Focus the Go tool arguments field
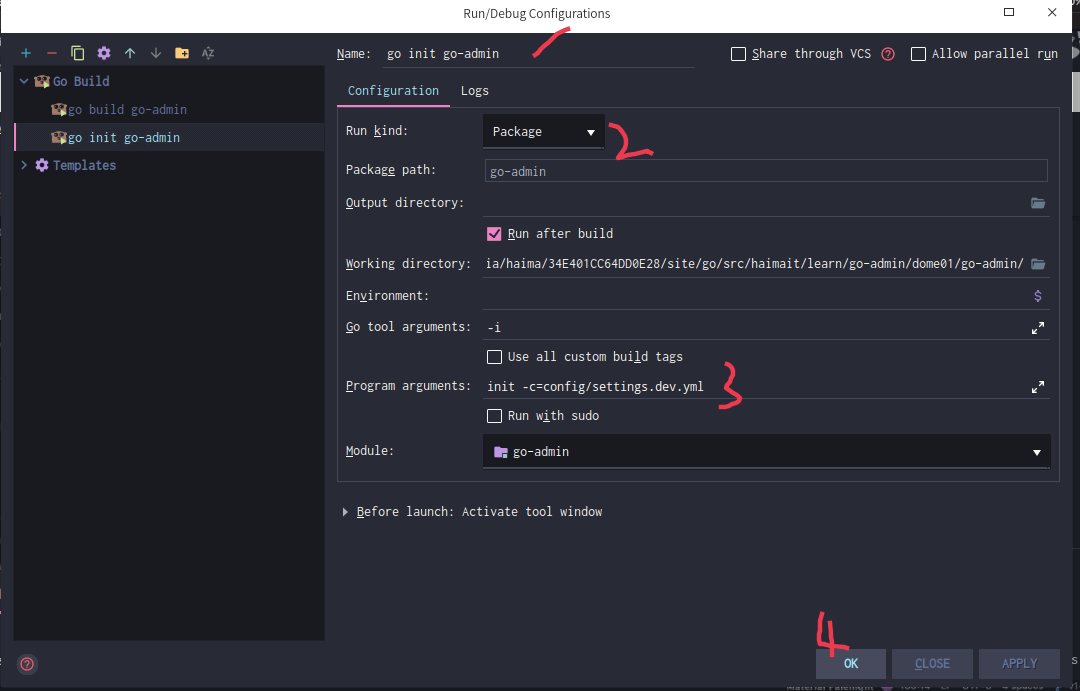The image size is (1080, 691). (x=756, y=328)
